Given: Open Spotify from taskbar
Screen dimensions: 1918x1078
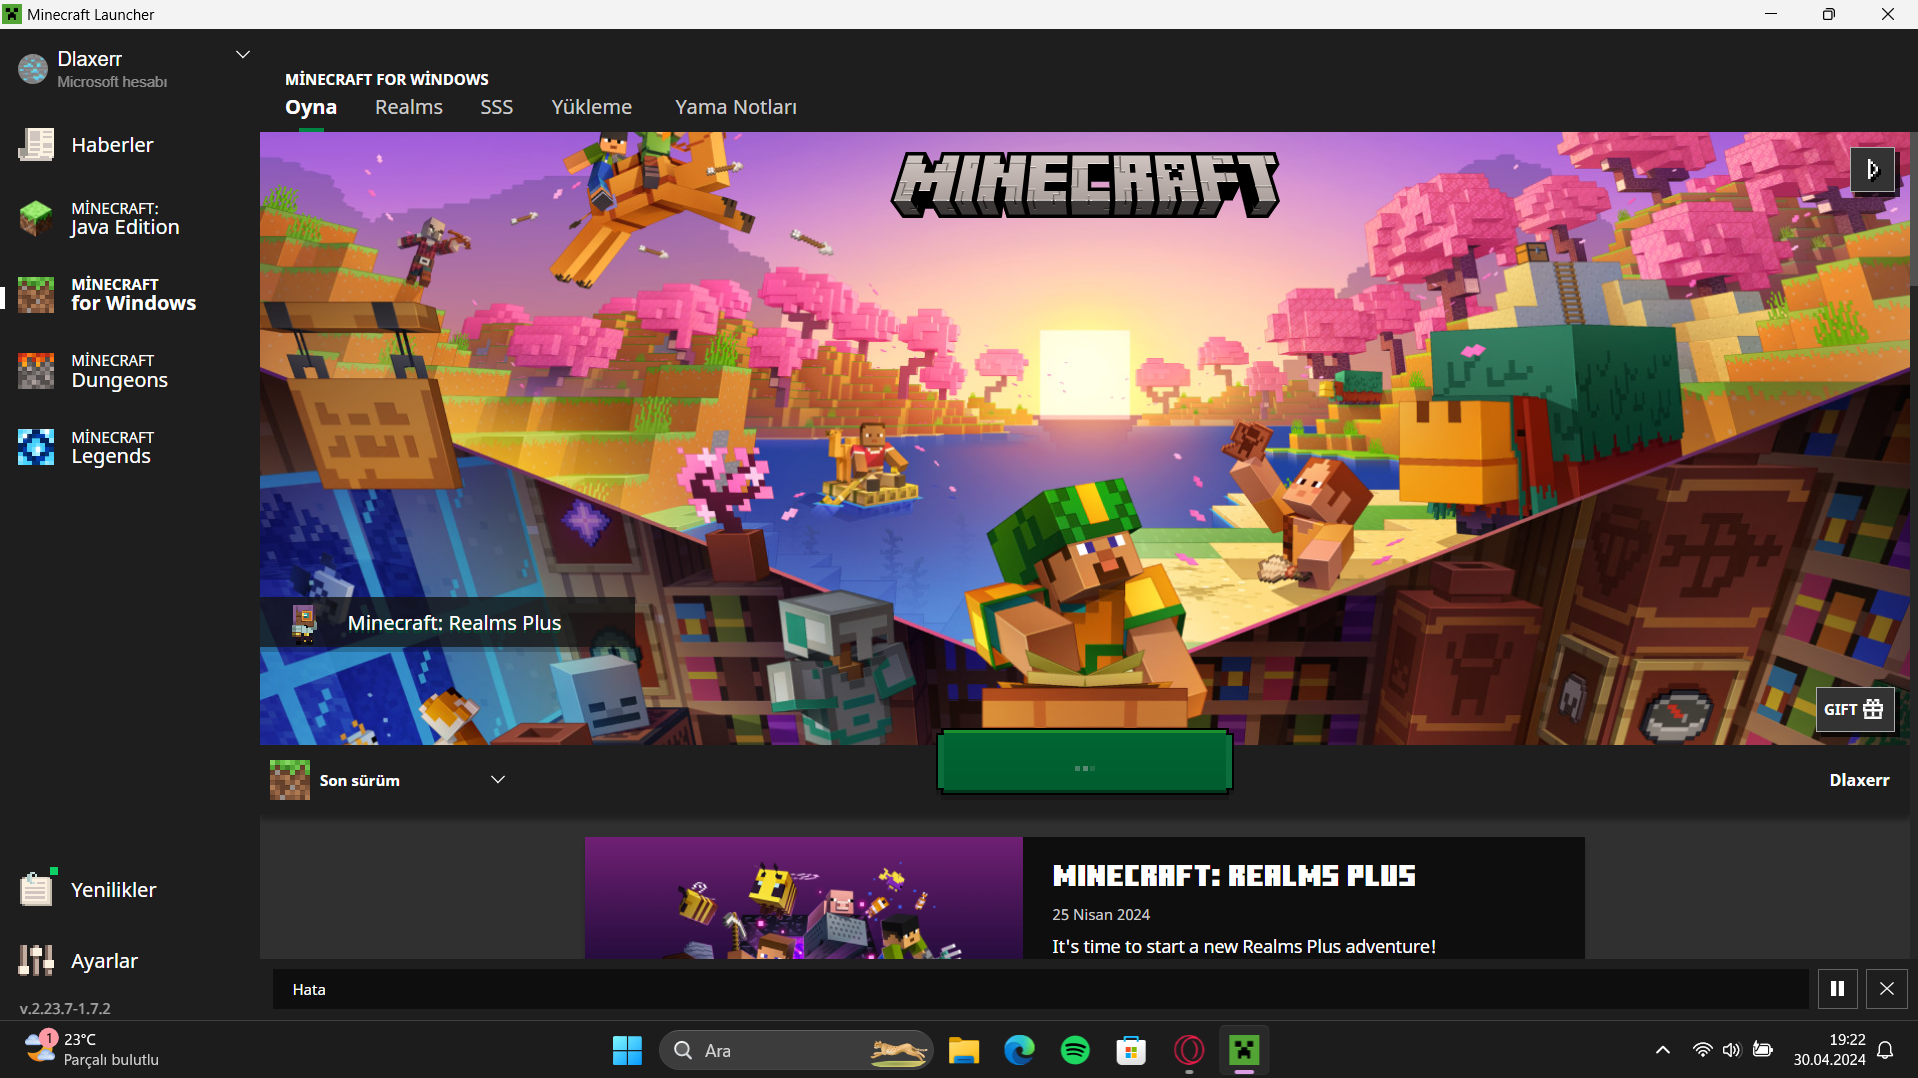Looking at the screenshot, I should [1076, 1050].
